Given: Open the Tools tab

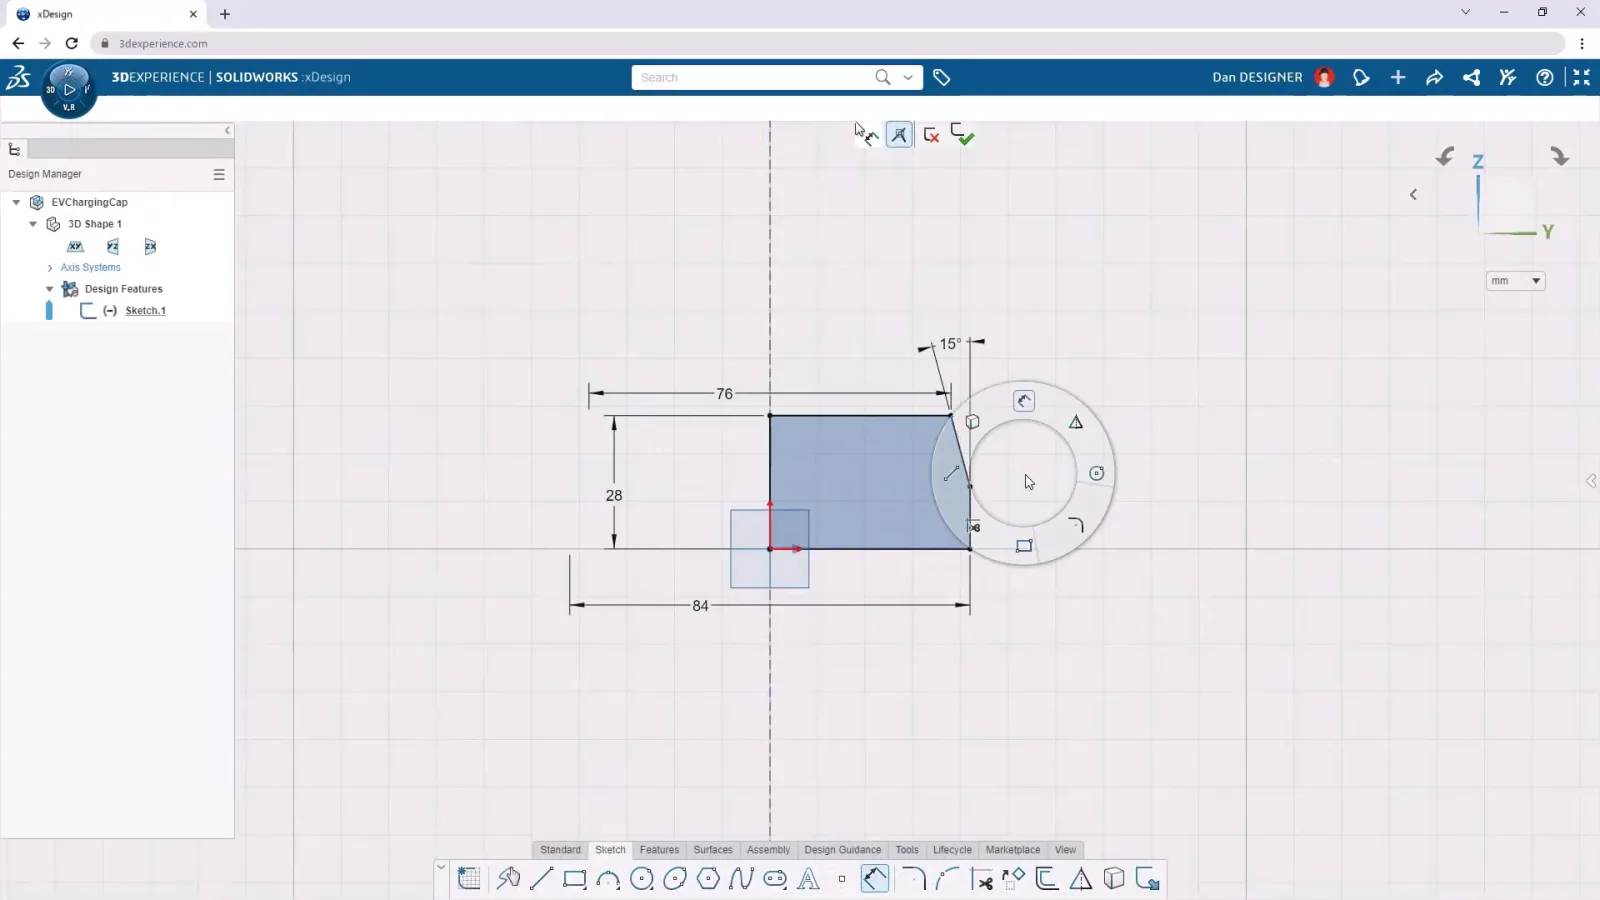Looking at the screenshot, I should (x=907, y=850).
